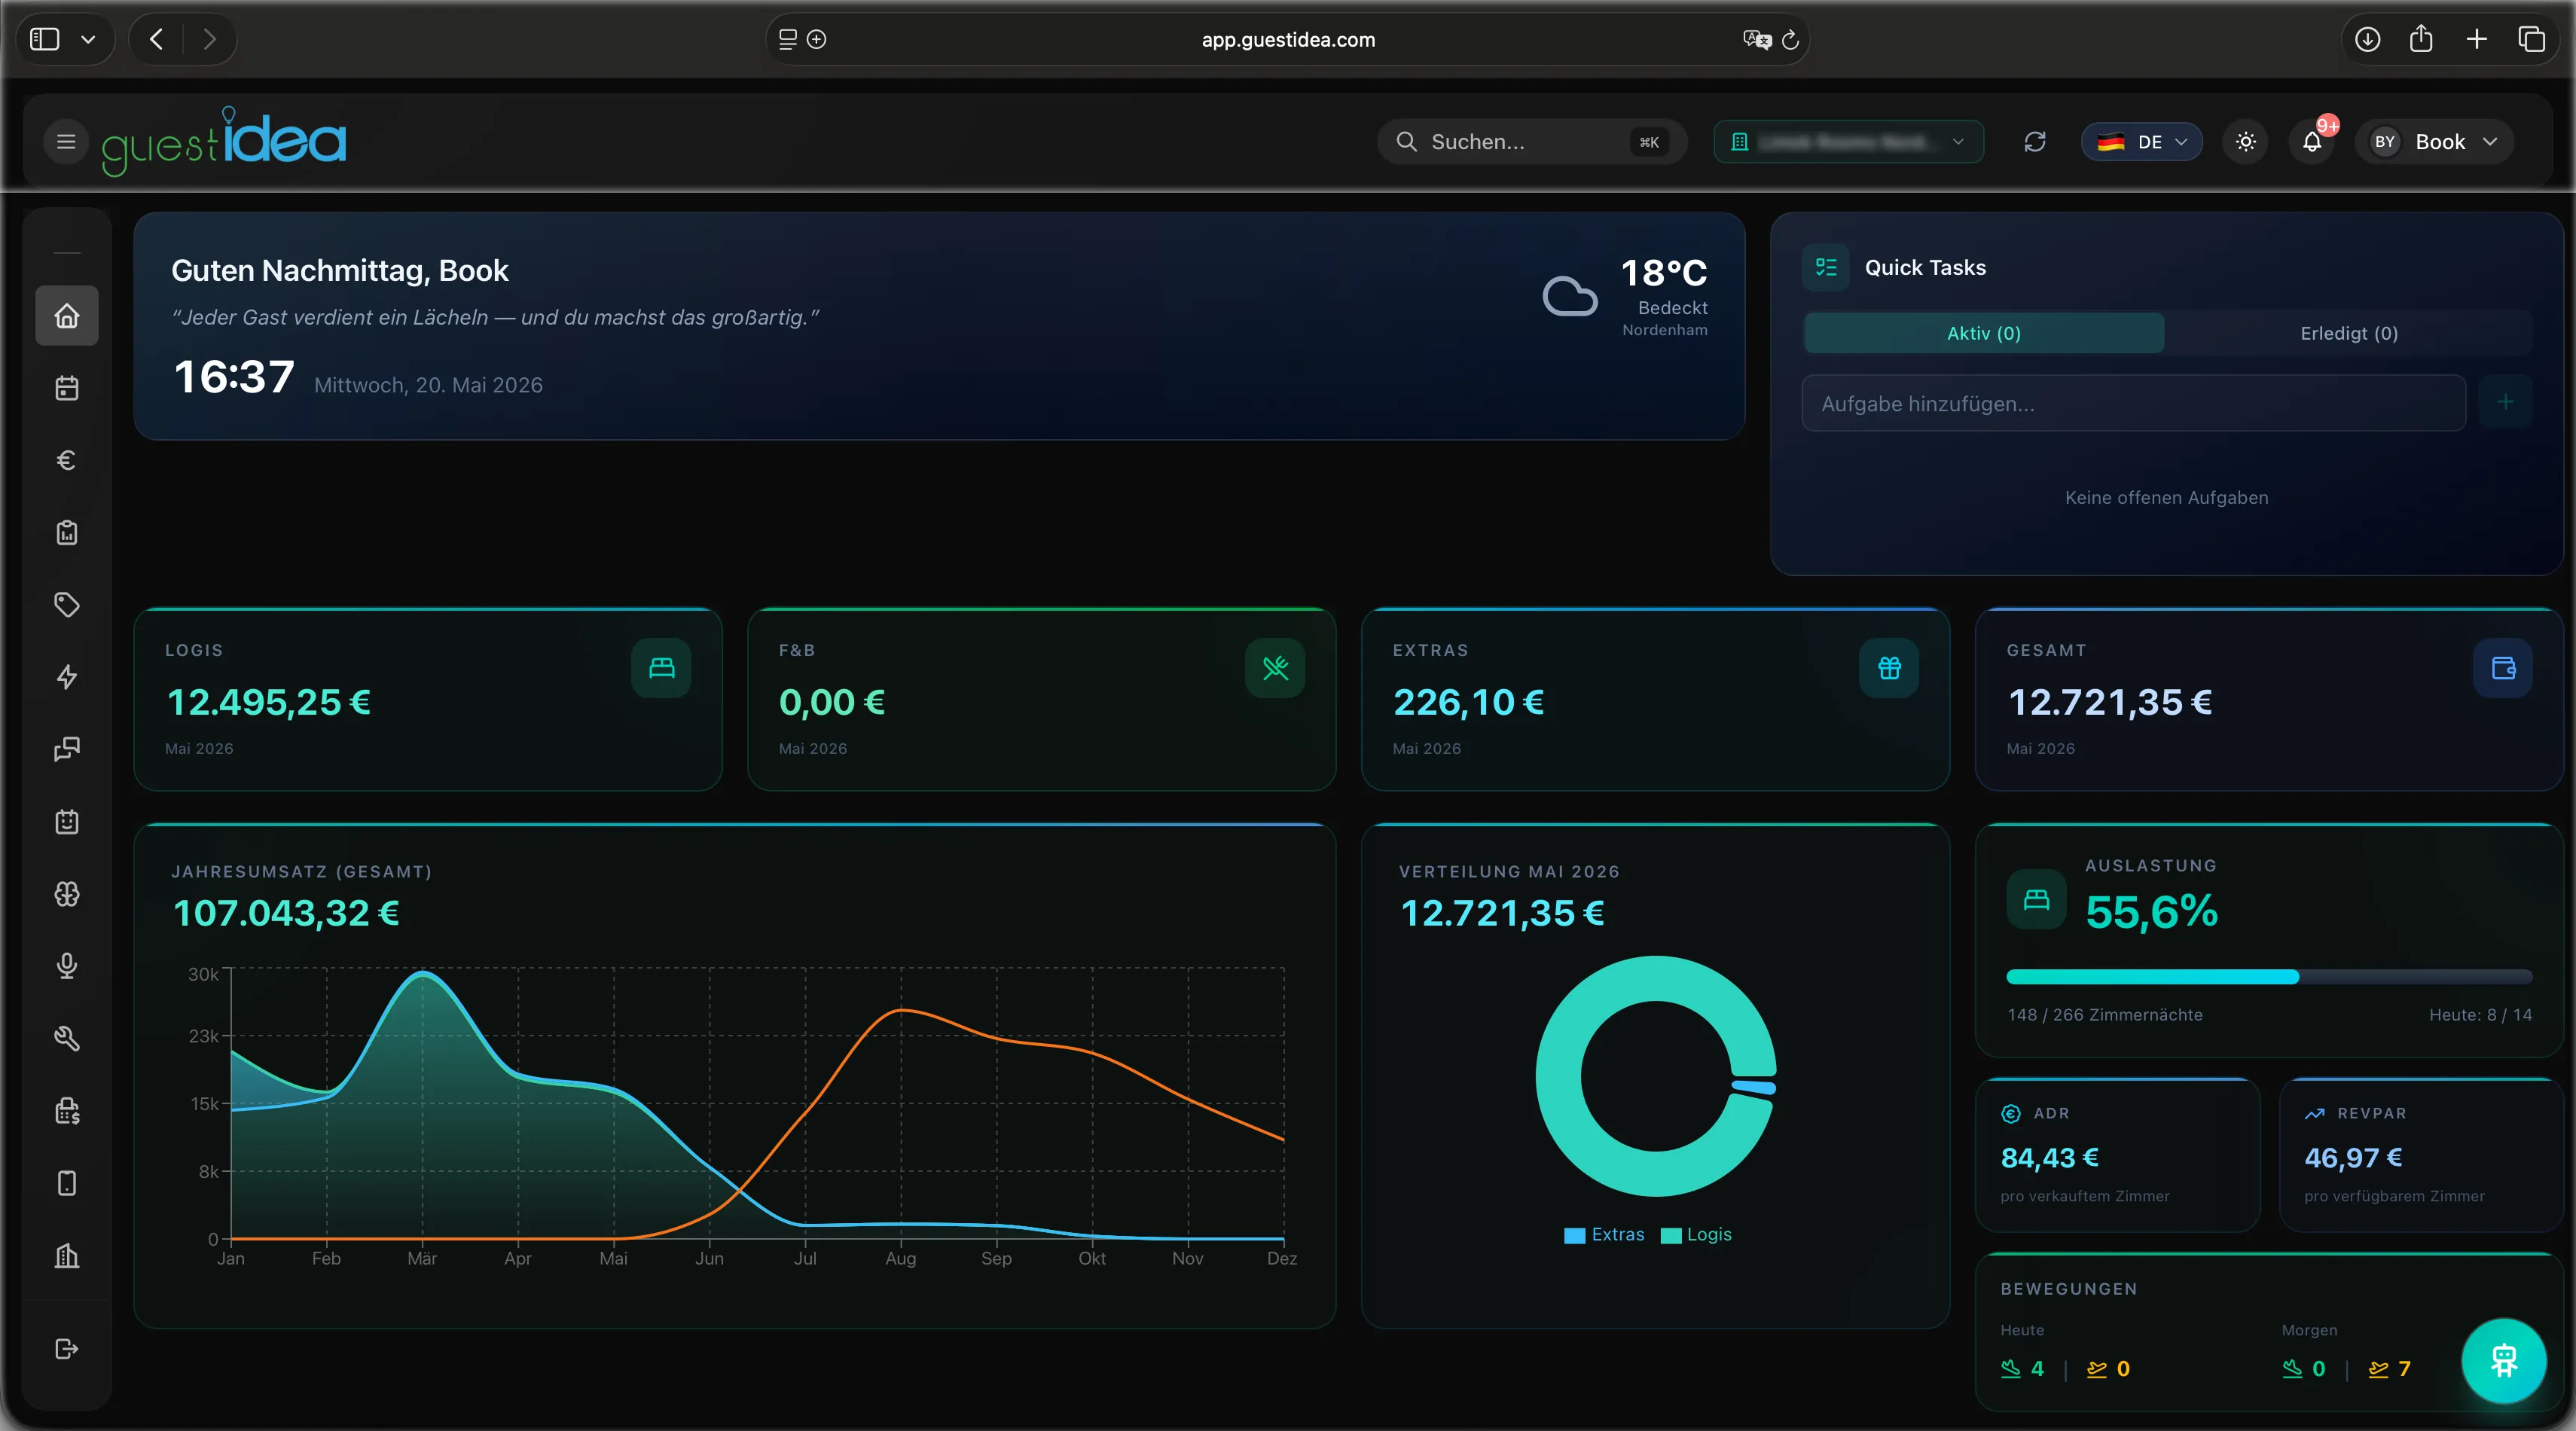Image resolution: width=2576 pixels, height=1431 pixels.
Task: Open the wrench maintenance sidebar icon
Action: pos(67,1038)
